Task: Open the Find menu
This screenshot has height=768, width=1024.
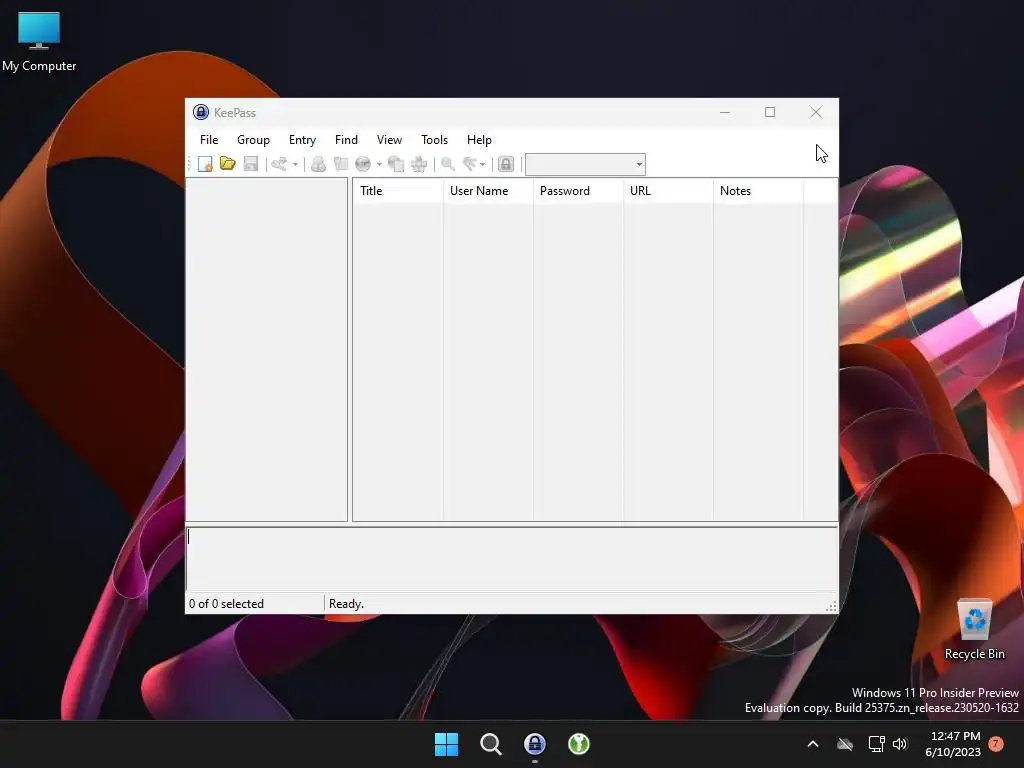Action: (x=346, y=140)
